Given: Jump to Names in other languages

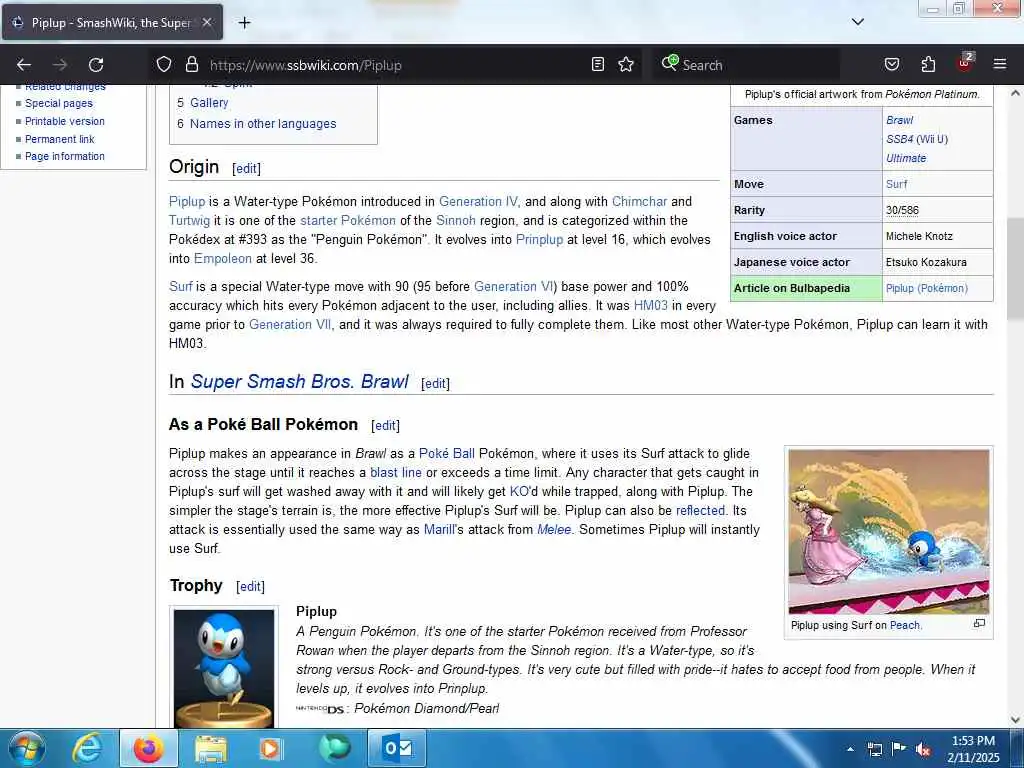Looking at the screenshot, I should click(263, 123).
